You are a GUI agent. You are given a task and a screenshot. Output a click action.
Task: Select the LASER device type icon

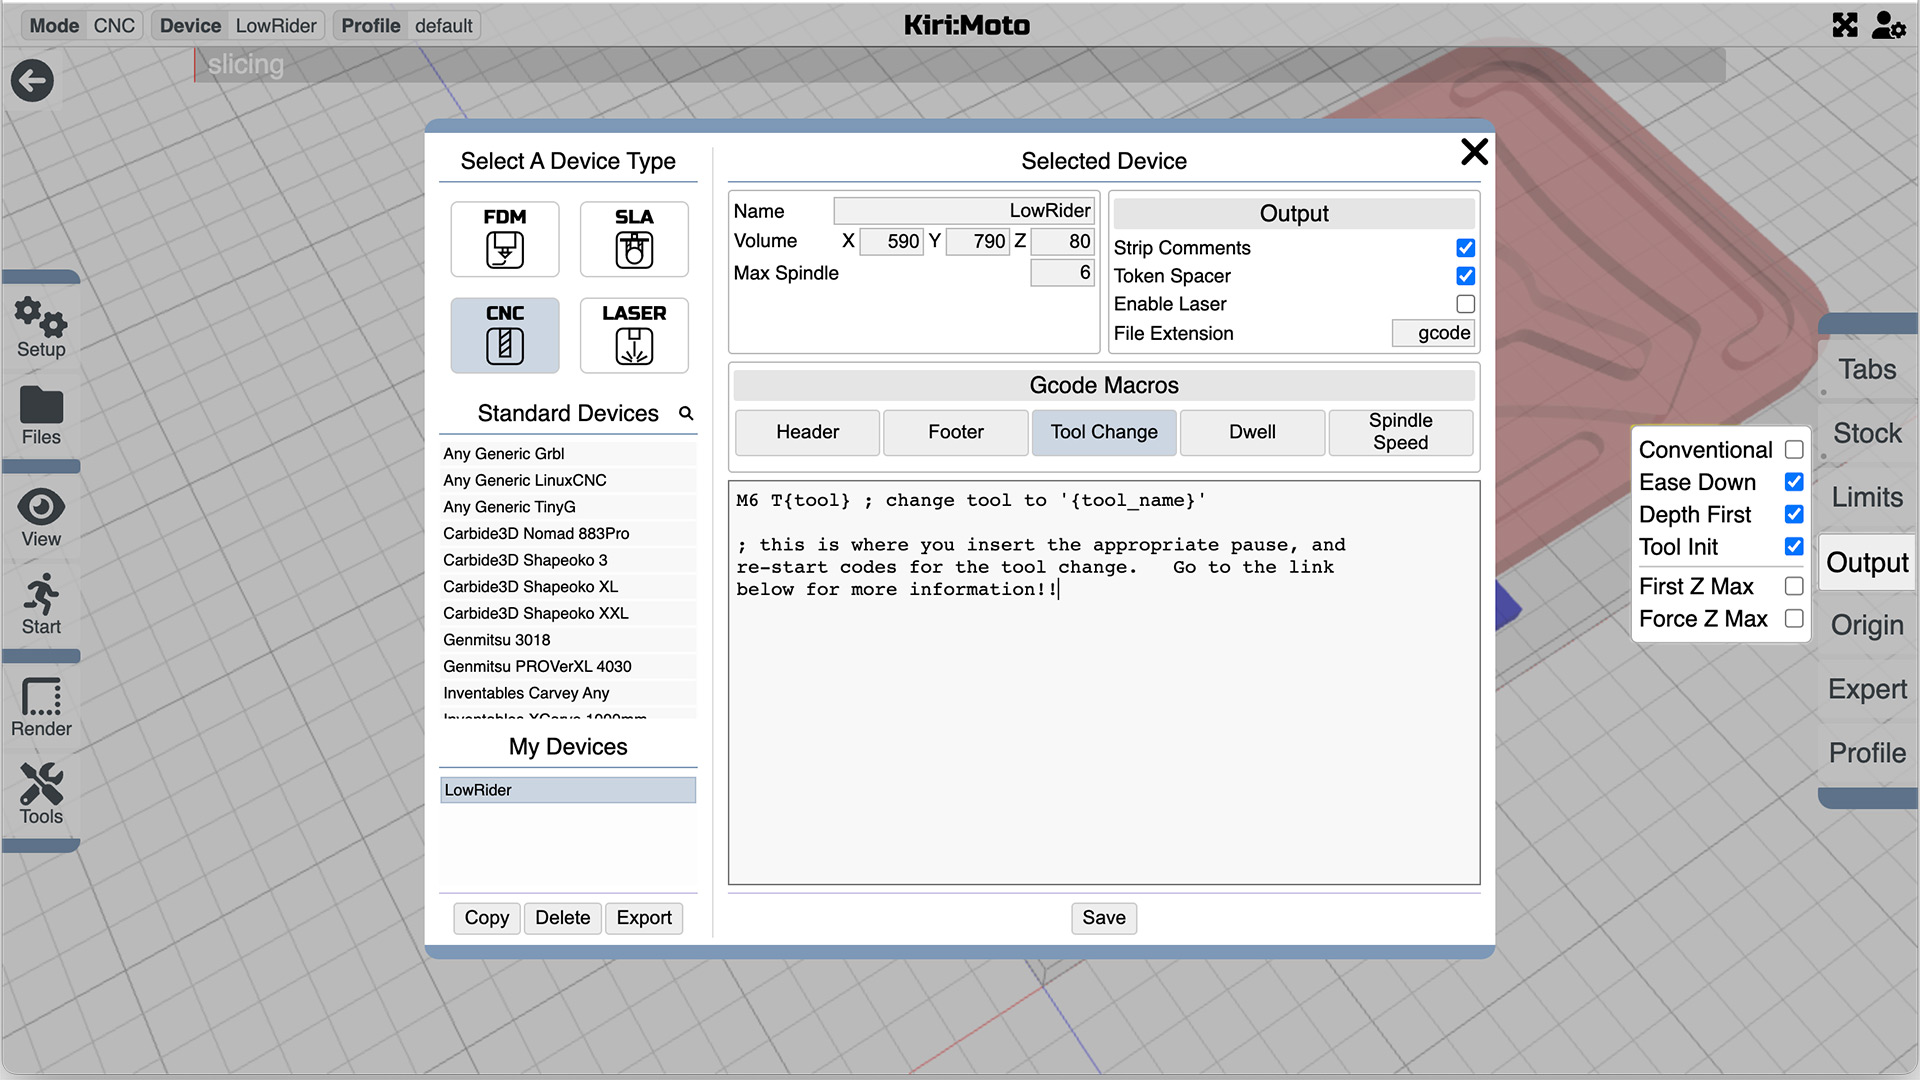[634, 335]
